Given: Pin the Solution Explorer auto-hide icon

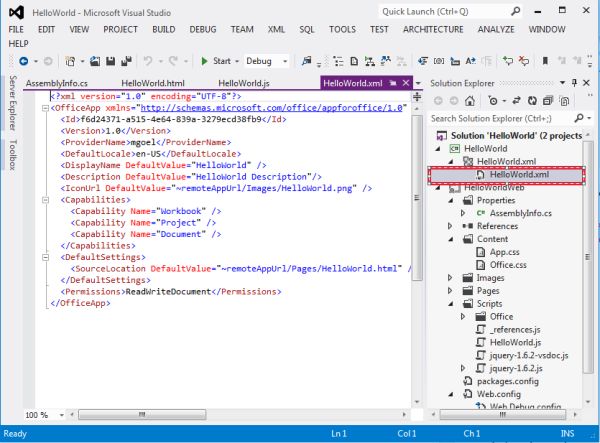Looking at the screenshot, I should pyautogui.click(x=574, y=83).
